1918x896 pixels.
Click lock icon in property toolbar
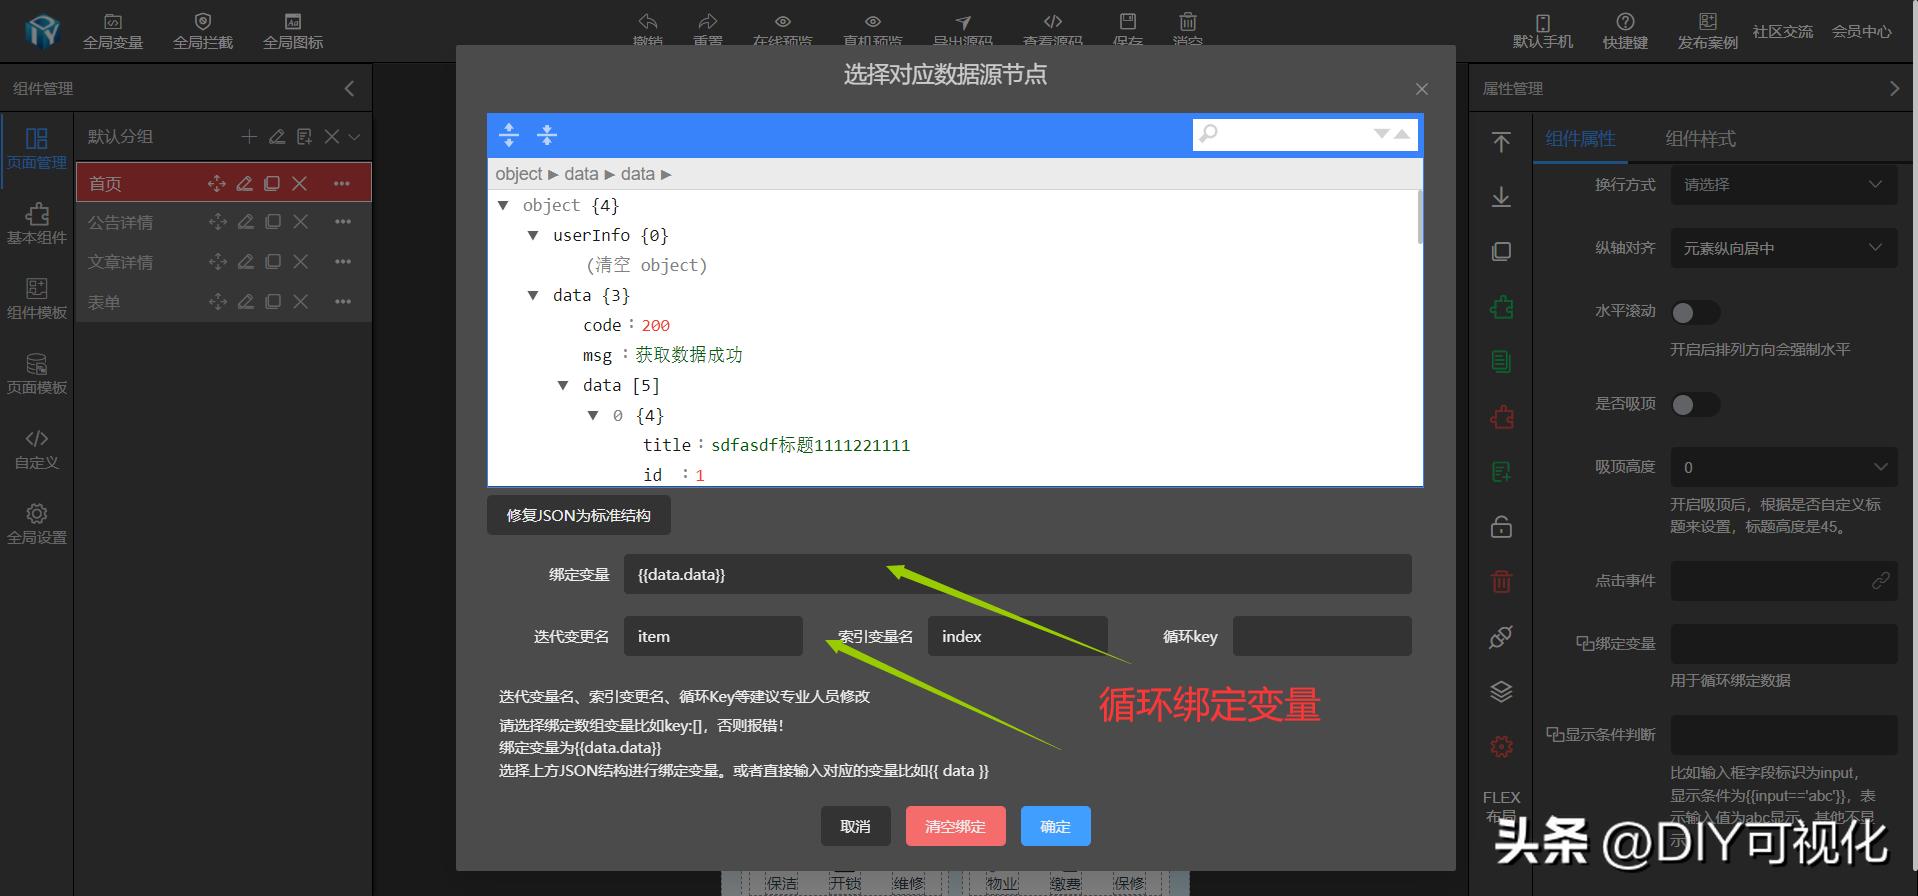1501,526
